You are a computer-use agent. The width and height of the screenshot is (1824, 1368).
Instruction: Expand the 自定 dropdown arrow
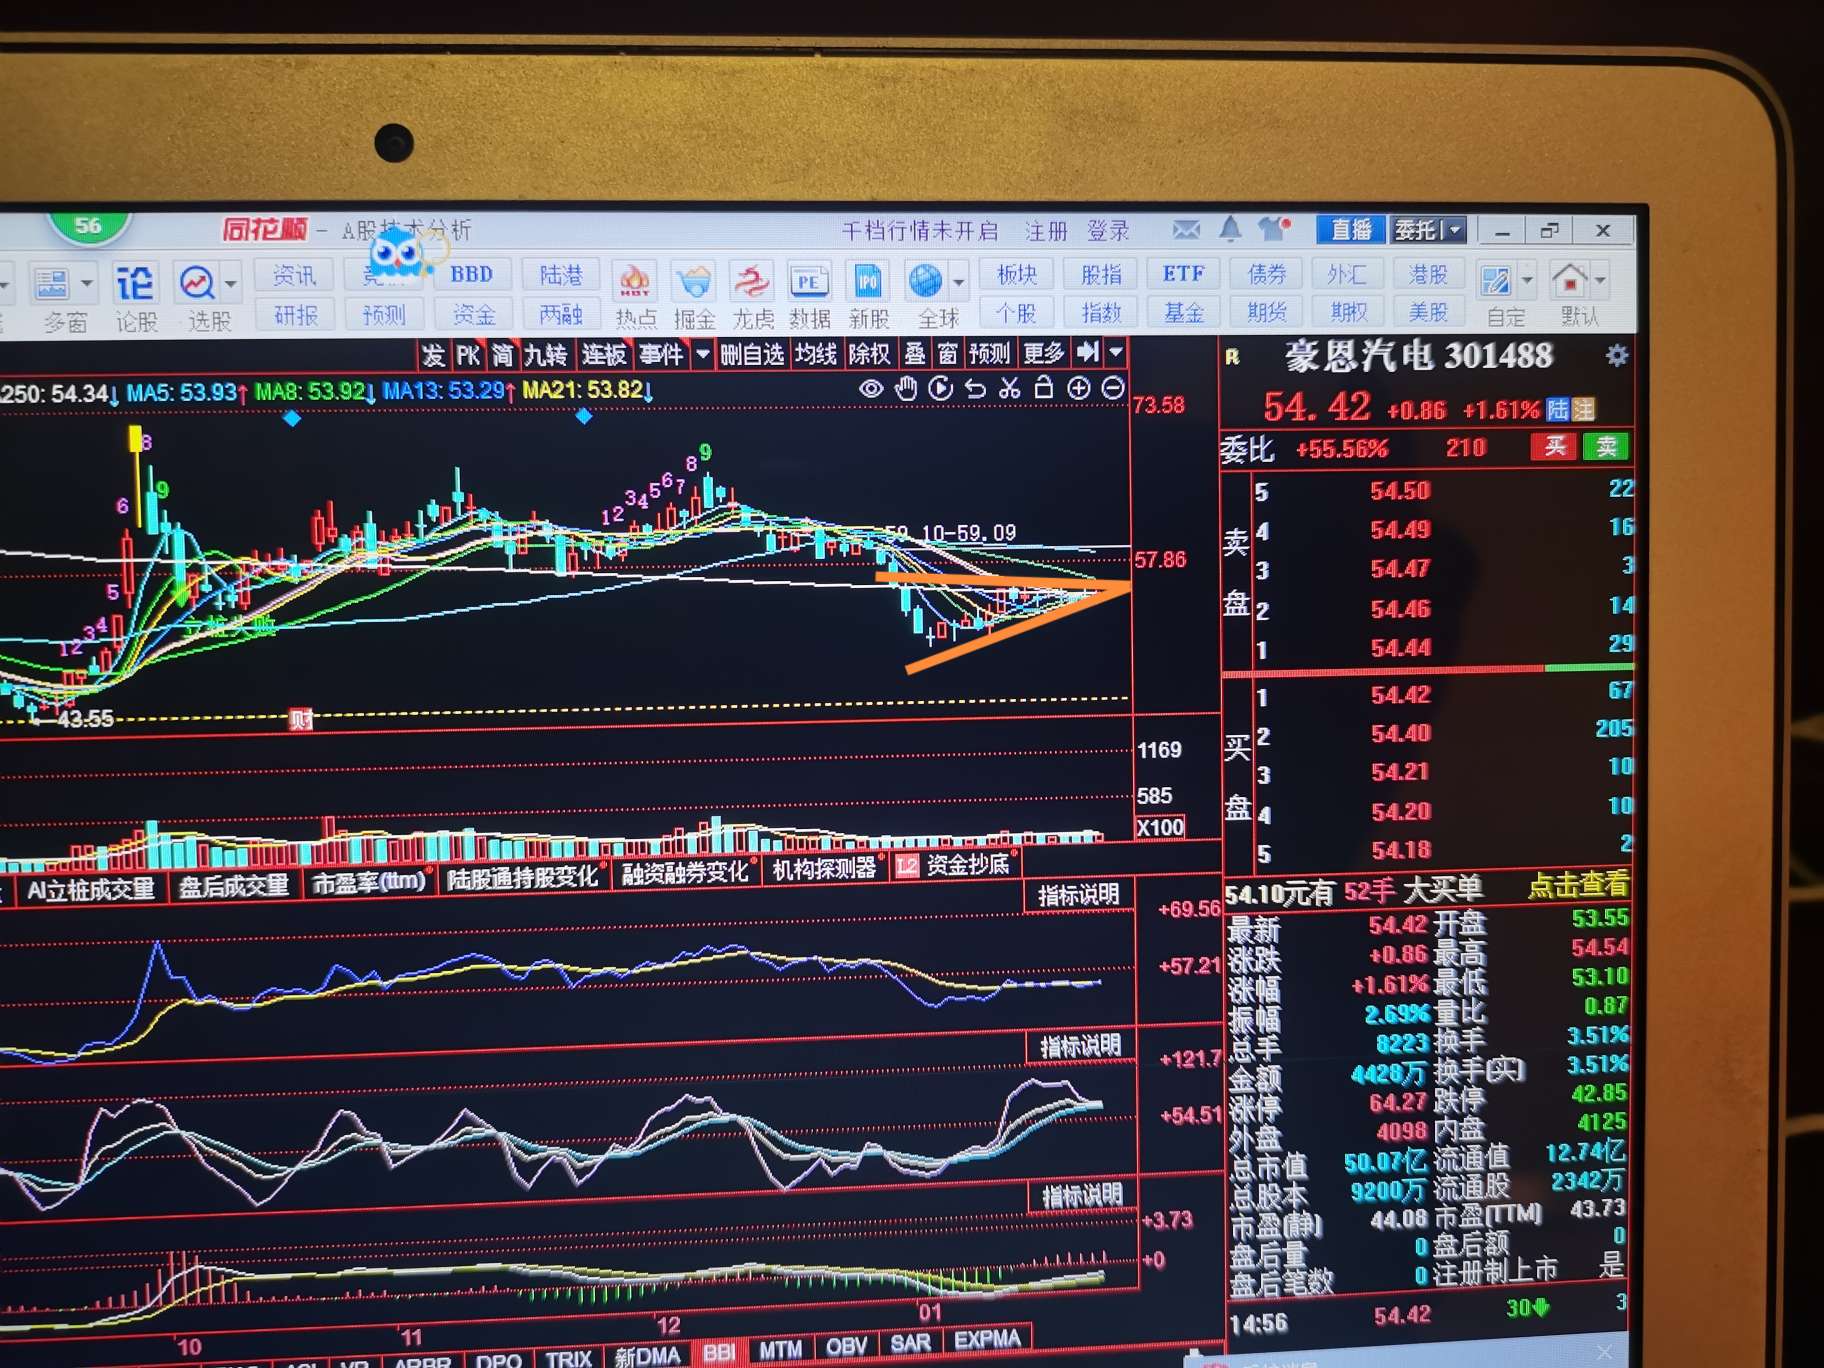pos(1526,280)
